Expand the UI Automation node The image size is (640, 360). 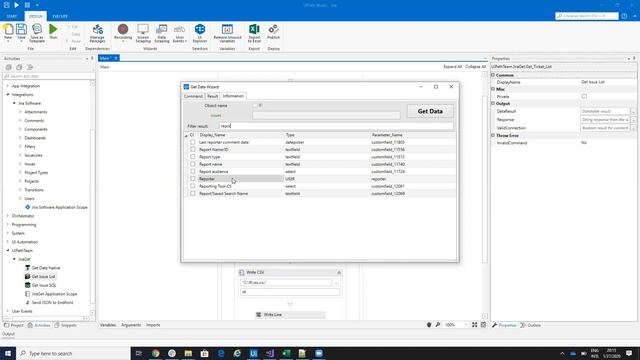click(x=8, y=242)
